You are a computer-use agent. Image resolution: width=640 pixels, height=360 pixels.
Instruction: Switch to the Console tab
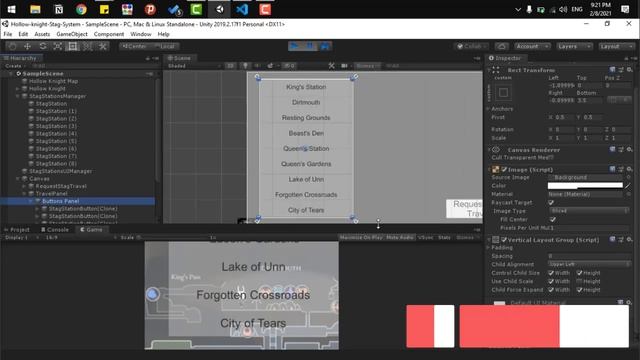coord(55,230)
